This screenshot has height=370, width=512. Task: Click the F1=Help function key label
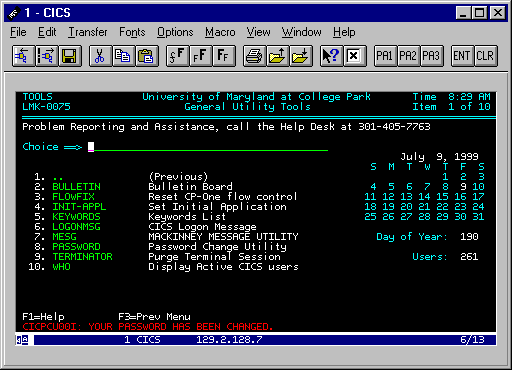[43, 317]
